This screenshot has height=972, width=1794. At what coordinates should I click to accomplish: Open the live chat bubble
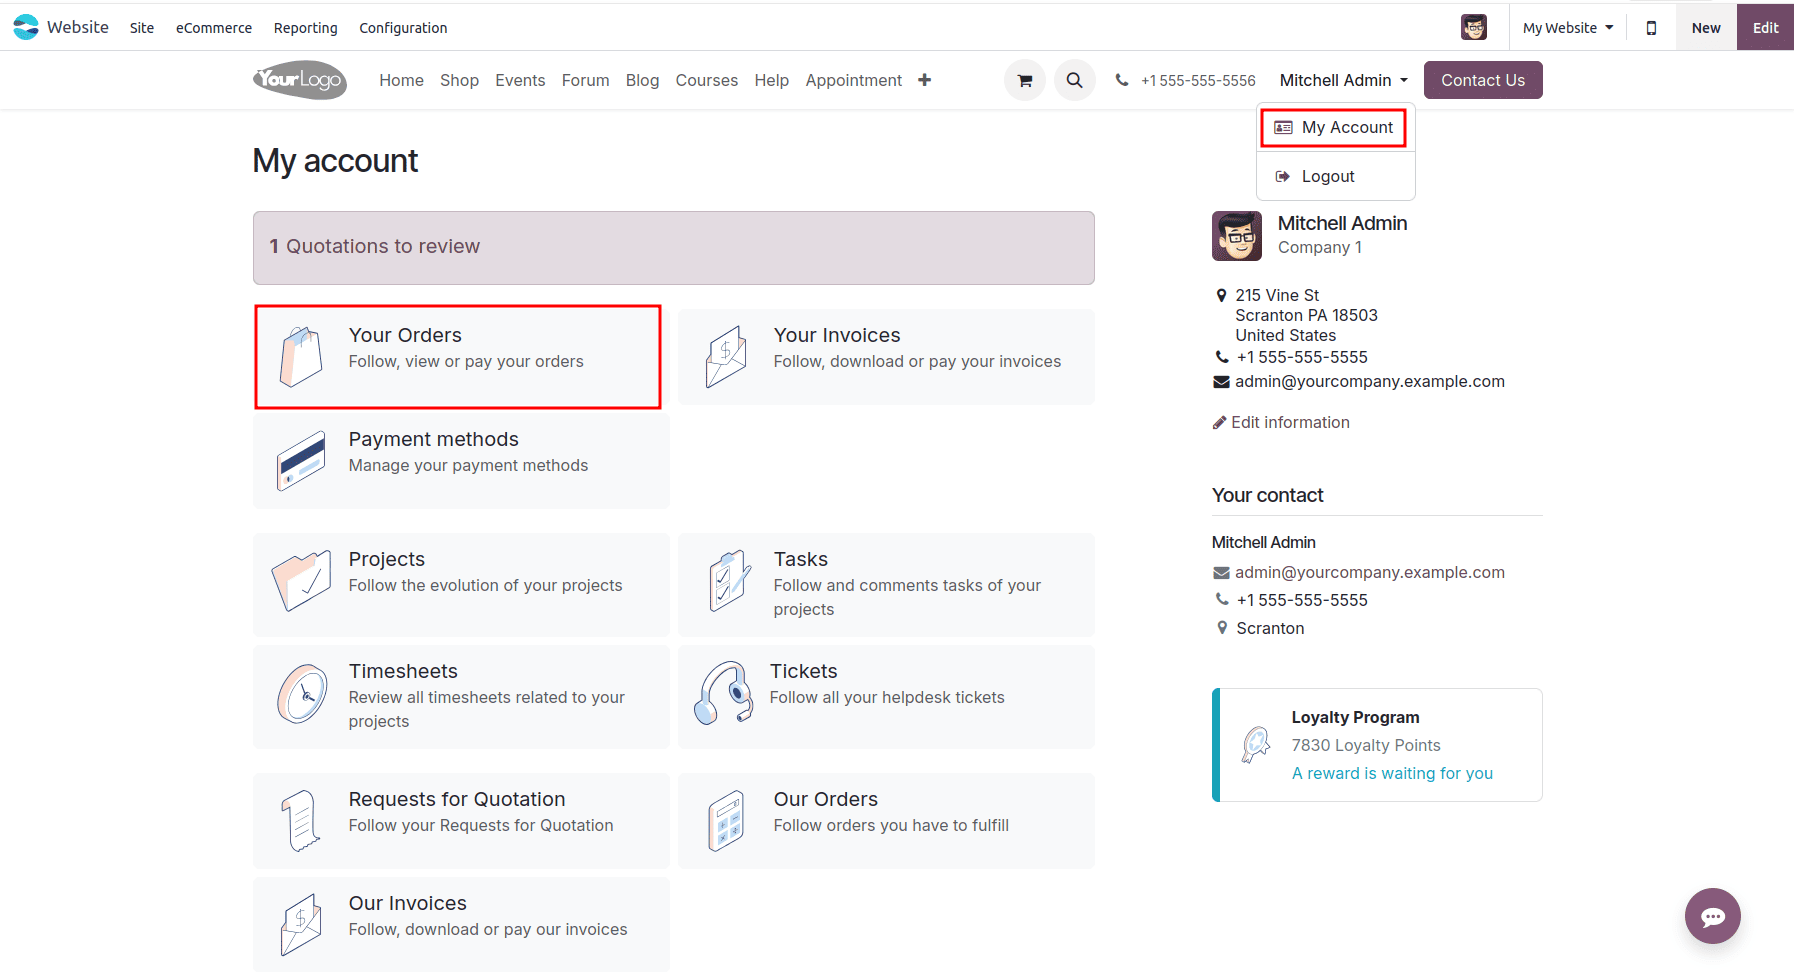pos(1712,916)
